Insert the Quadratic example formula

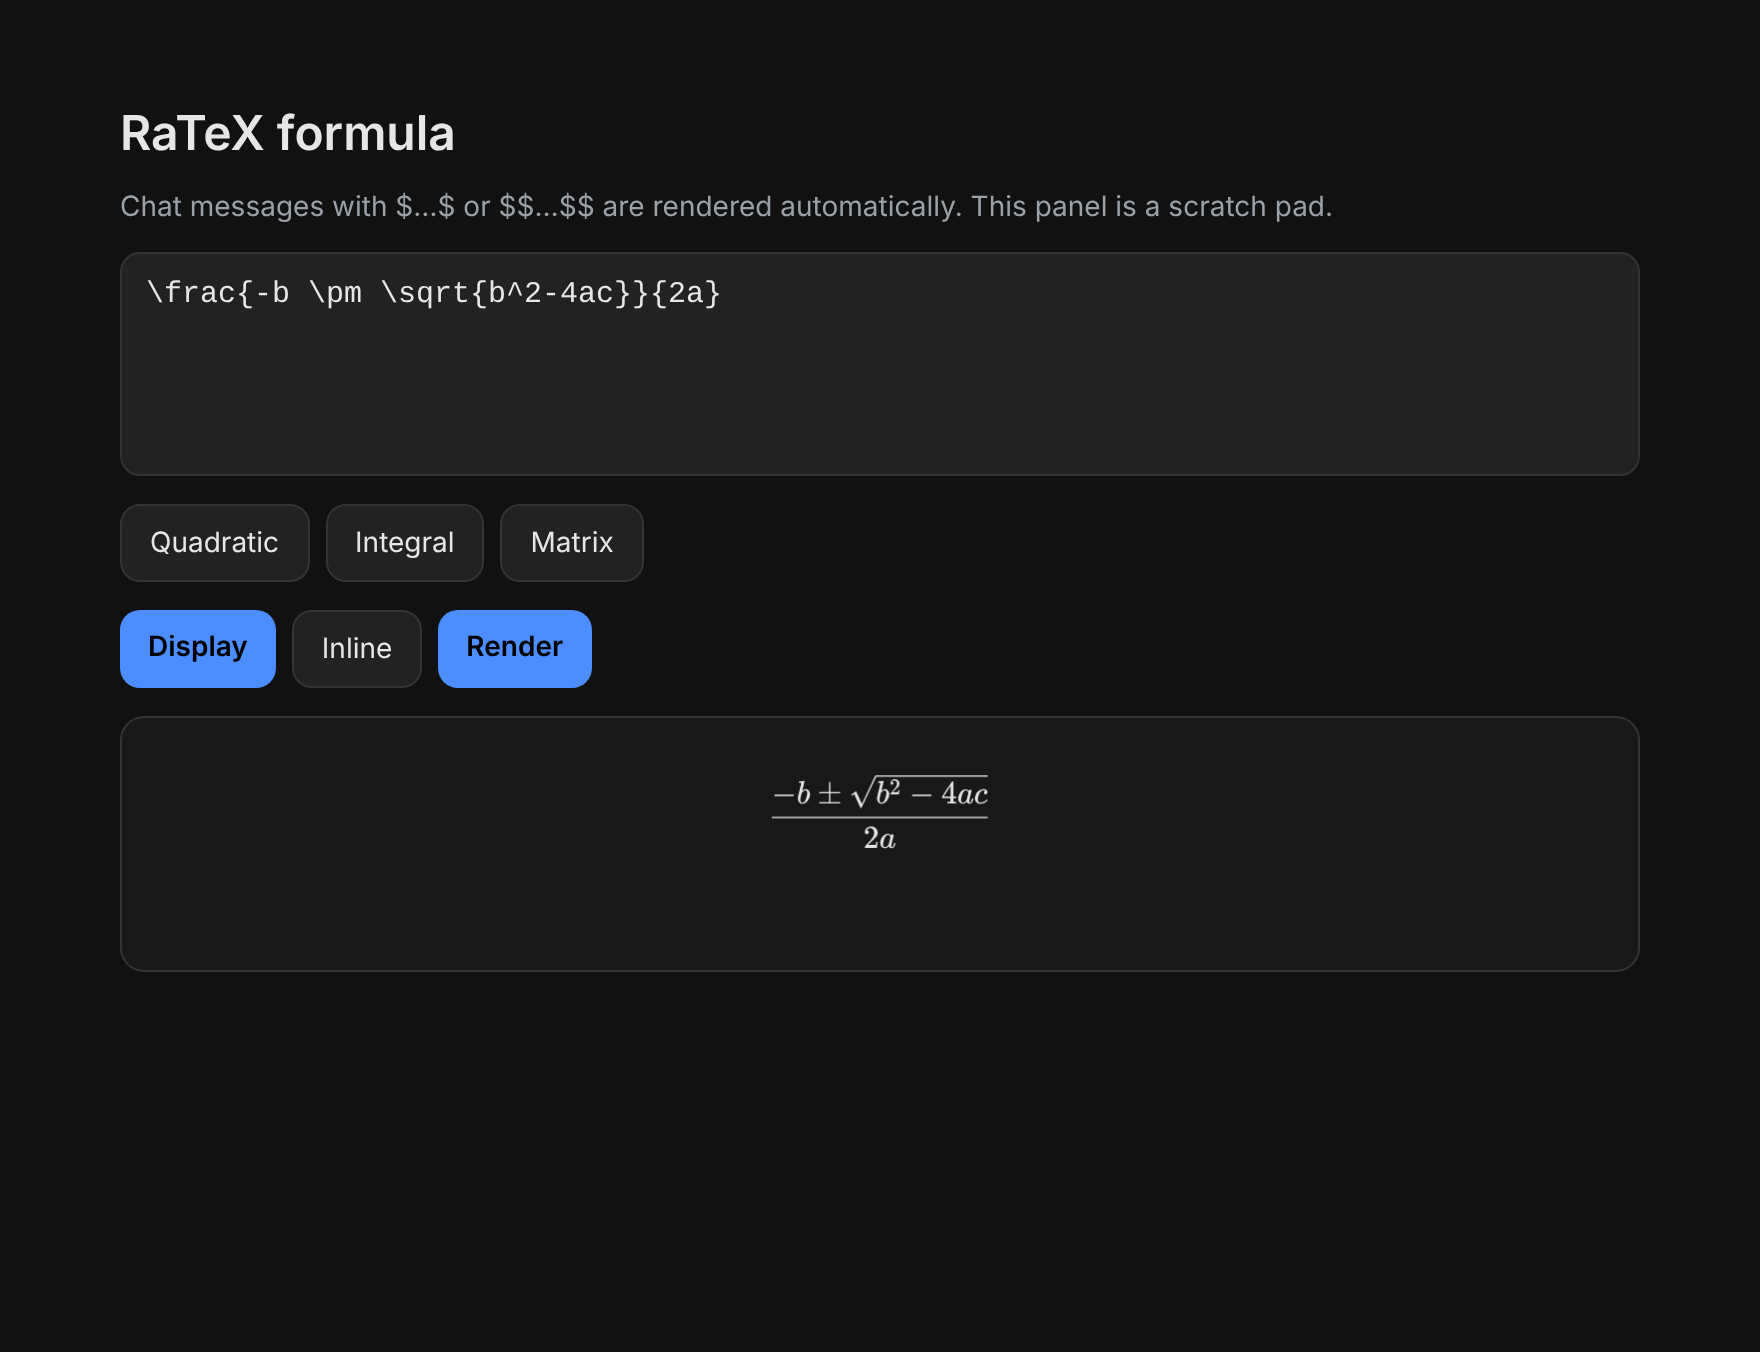pyautogui.click(x=214, y=543)
